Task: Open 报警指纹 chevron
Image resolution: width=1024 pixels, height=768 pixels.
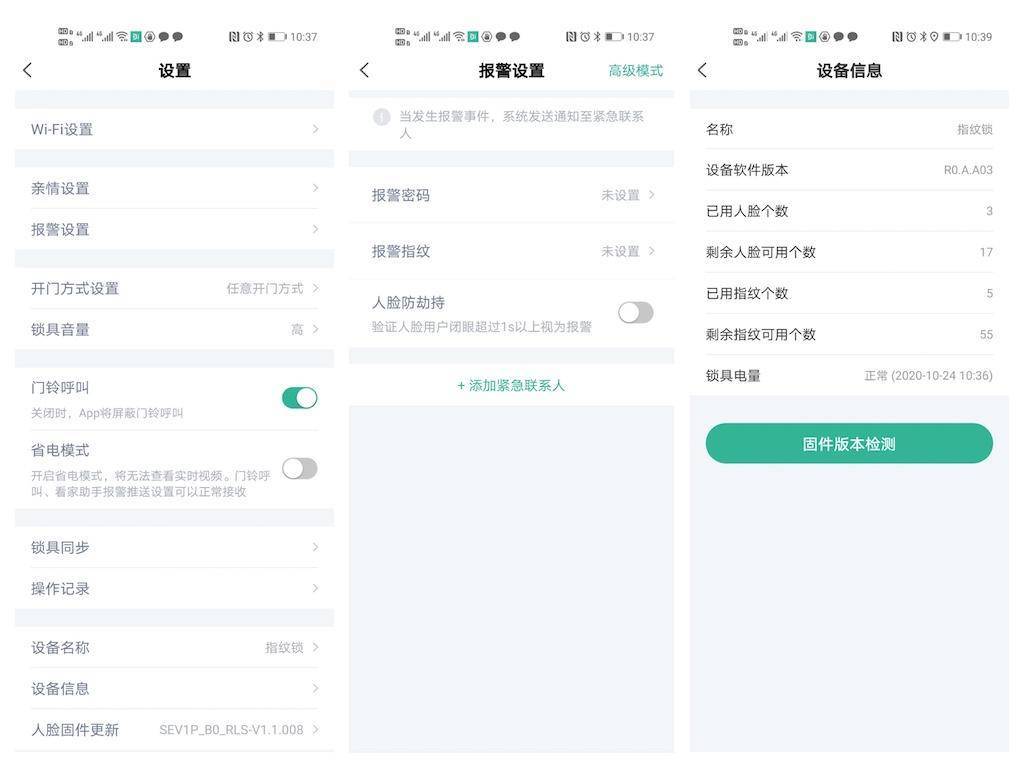Action: pyautogui.click(x=652, y=251)
